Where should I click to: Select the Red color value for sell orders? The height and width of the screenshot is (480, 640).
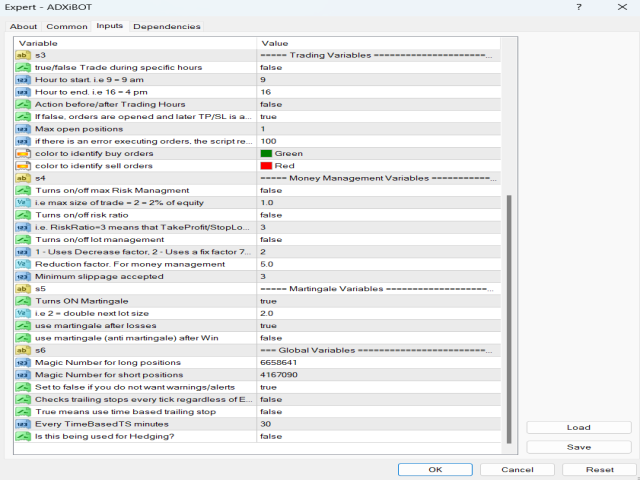(x=278, y=166)
